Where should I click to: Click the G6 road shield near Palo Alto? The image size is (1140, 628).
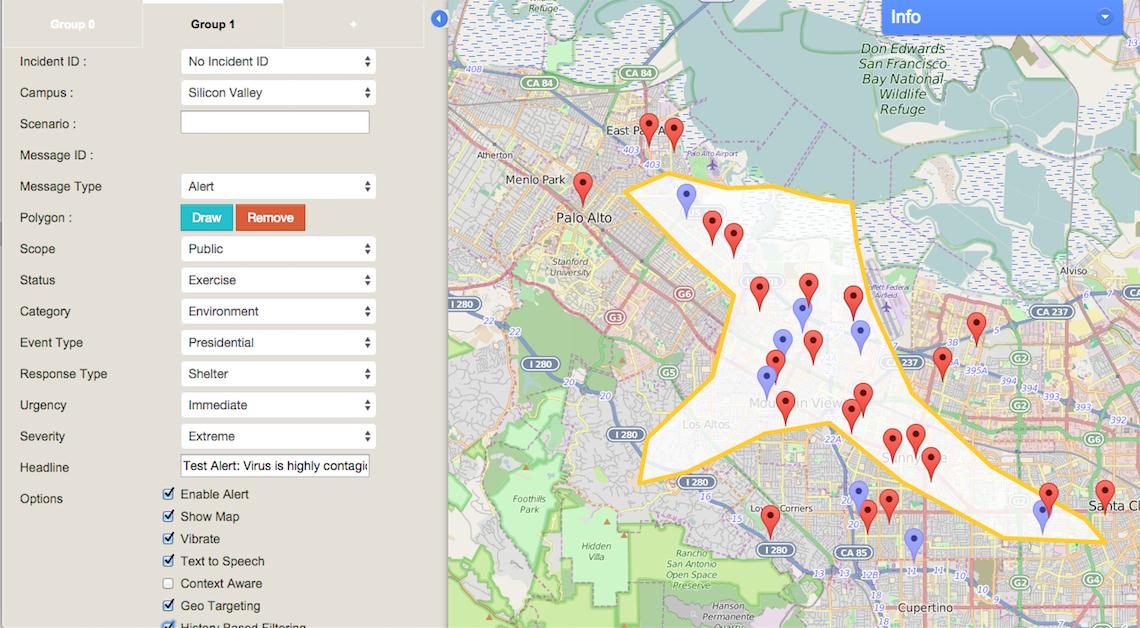683,294
